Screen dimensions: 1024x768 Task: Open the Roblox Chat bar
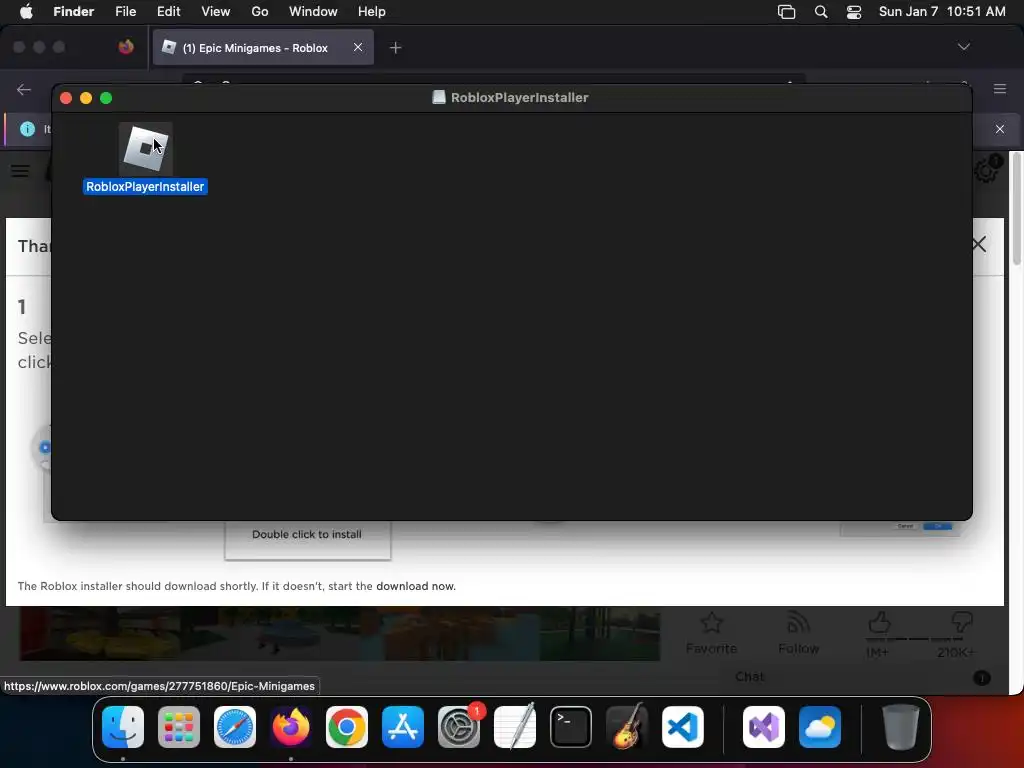click(749, 677)
